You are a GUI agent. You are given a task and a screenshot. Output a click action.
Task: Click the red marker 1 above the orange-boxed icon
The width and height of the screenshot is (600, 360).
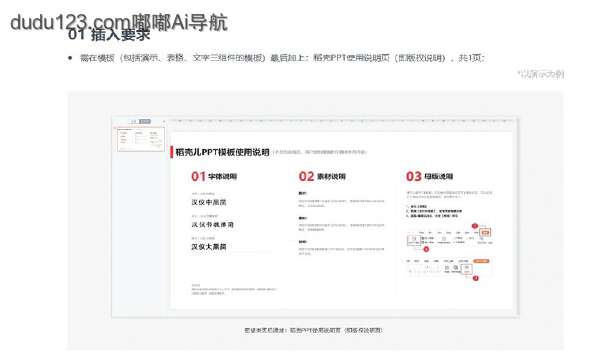click(x=474, y=226)
